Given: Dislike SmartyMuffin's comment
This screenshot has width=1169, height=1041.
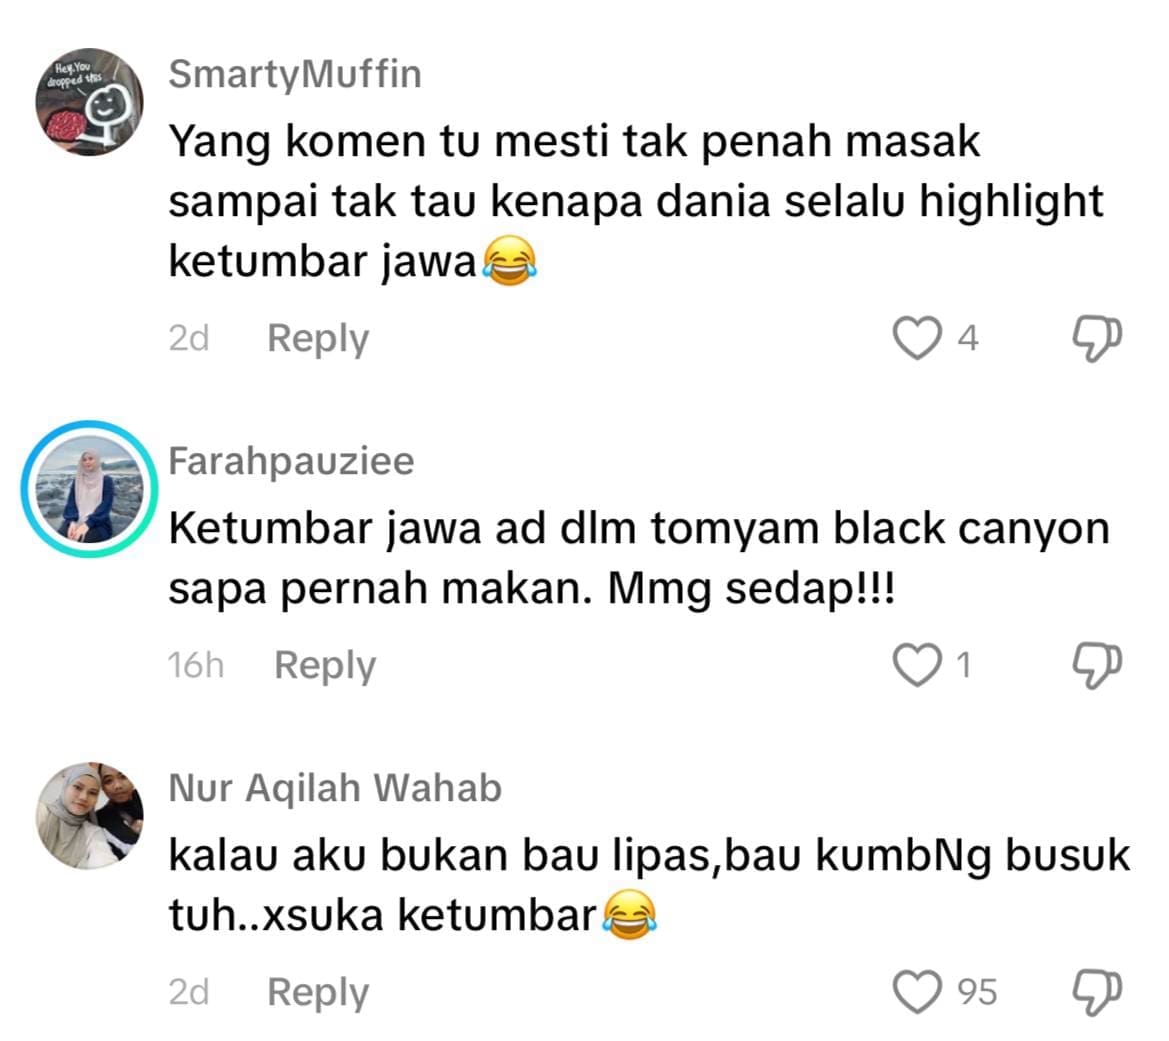Looking at the screenshot, I should pos(1097,339).
